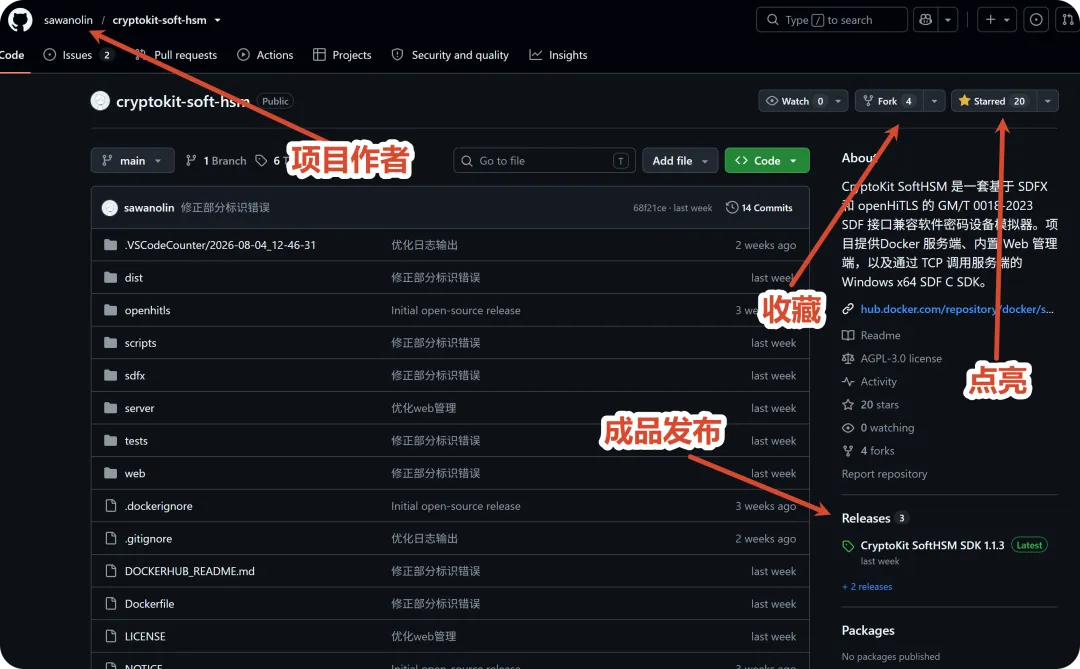The width and height of the screenshot is (1080, 669).
Task: Switch to the Actions tab
Action: tap(265, 55)
